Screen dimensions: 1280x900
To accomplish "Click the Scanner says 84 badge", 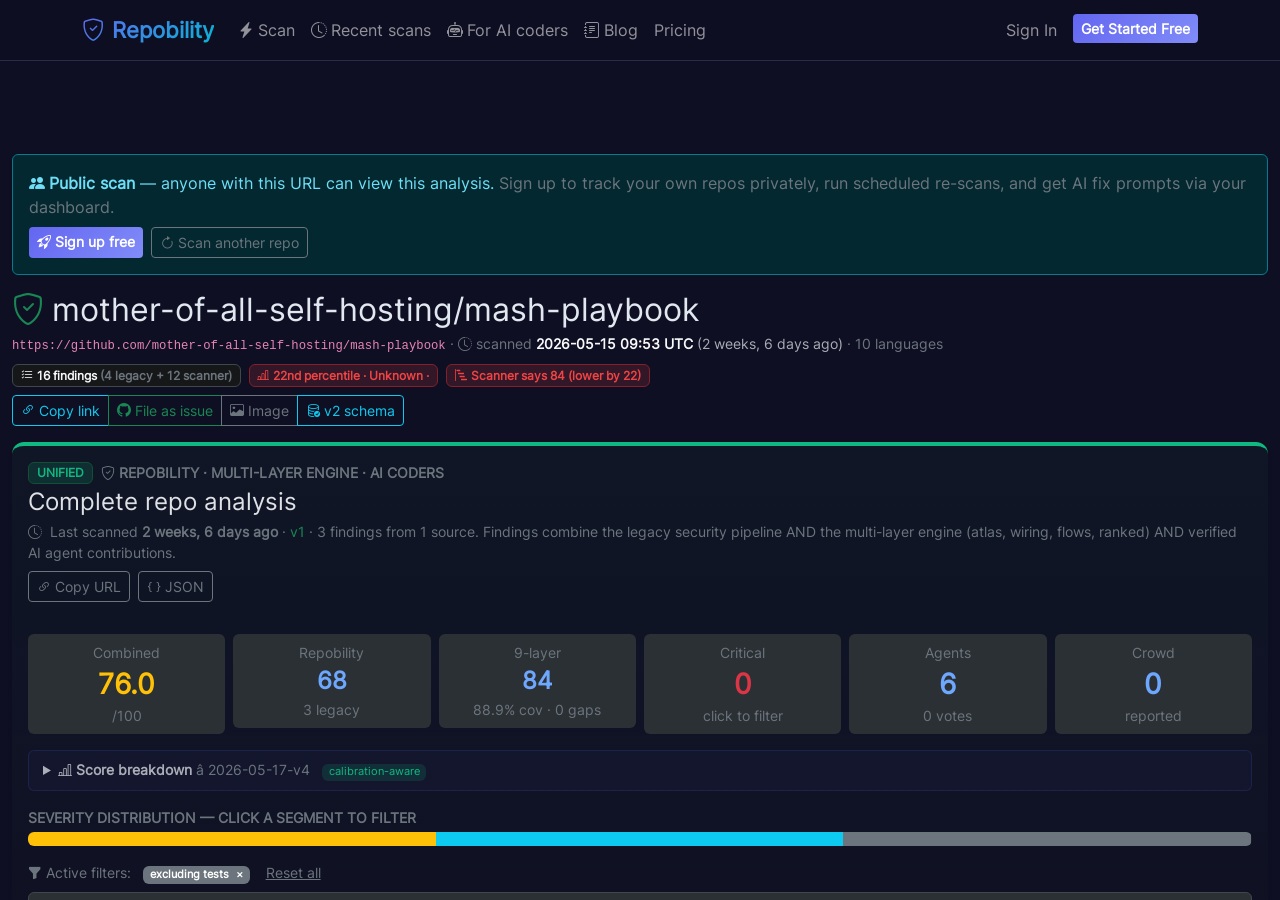I will click(548, 375).
